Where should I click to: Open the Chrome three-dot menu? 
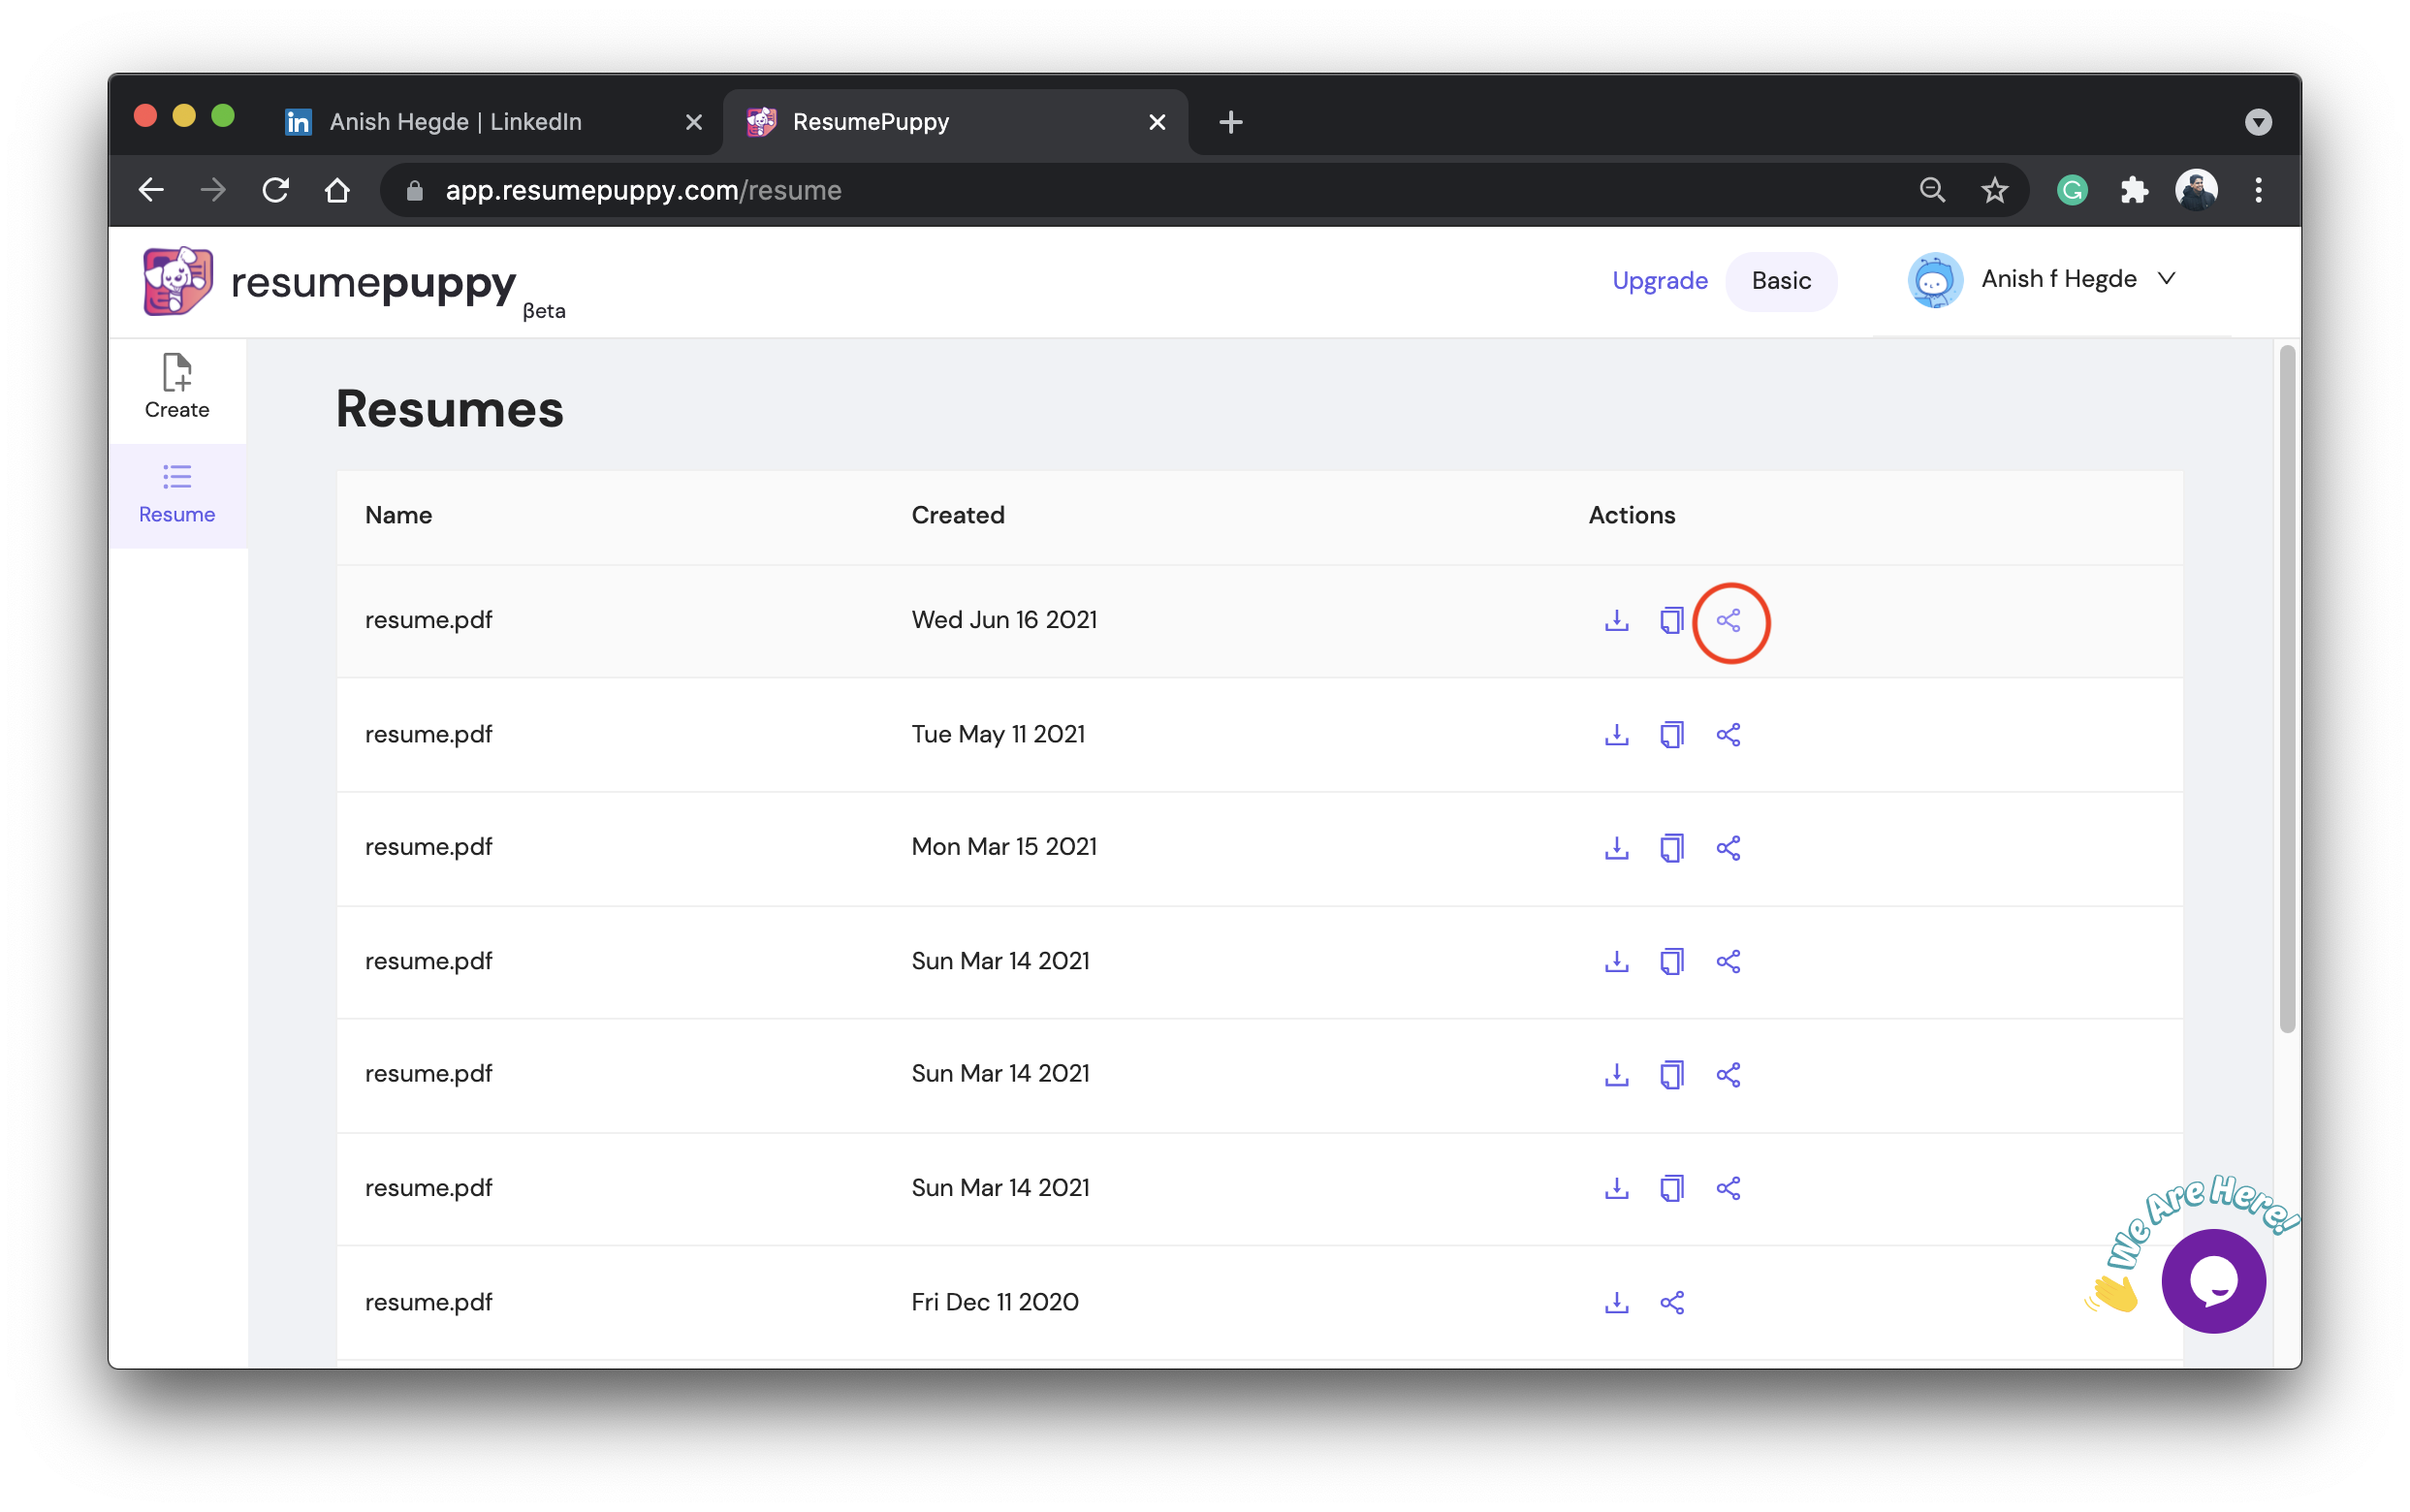click(2258, 190)
